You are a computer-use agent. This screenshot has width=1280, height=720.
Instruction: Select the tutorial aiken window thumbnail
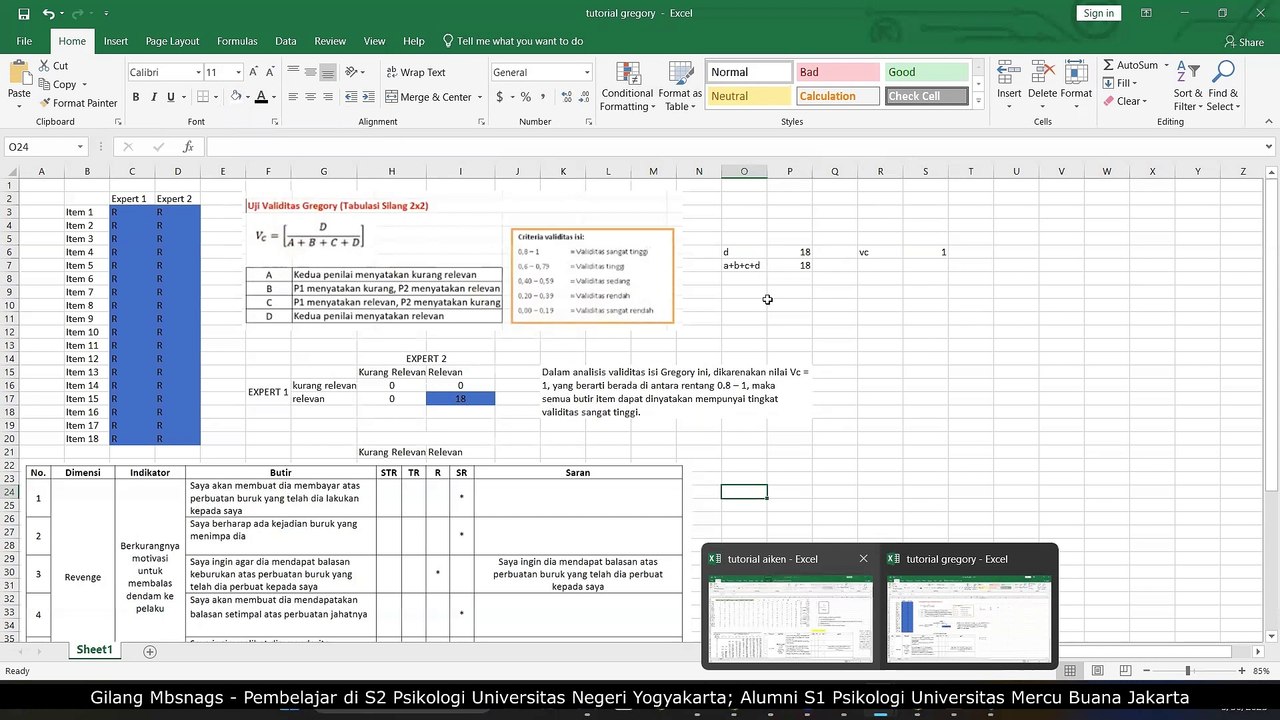coord(790,619)
